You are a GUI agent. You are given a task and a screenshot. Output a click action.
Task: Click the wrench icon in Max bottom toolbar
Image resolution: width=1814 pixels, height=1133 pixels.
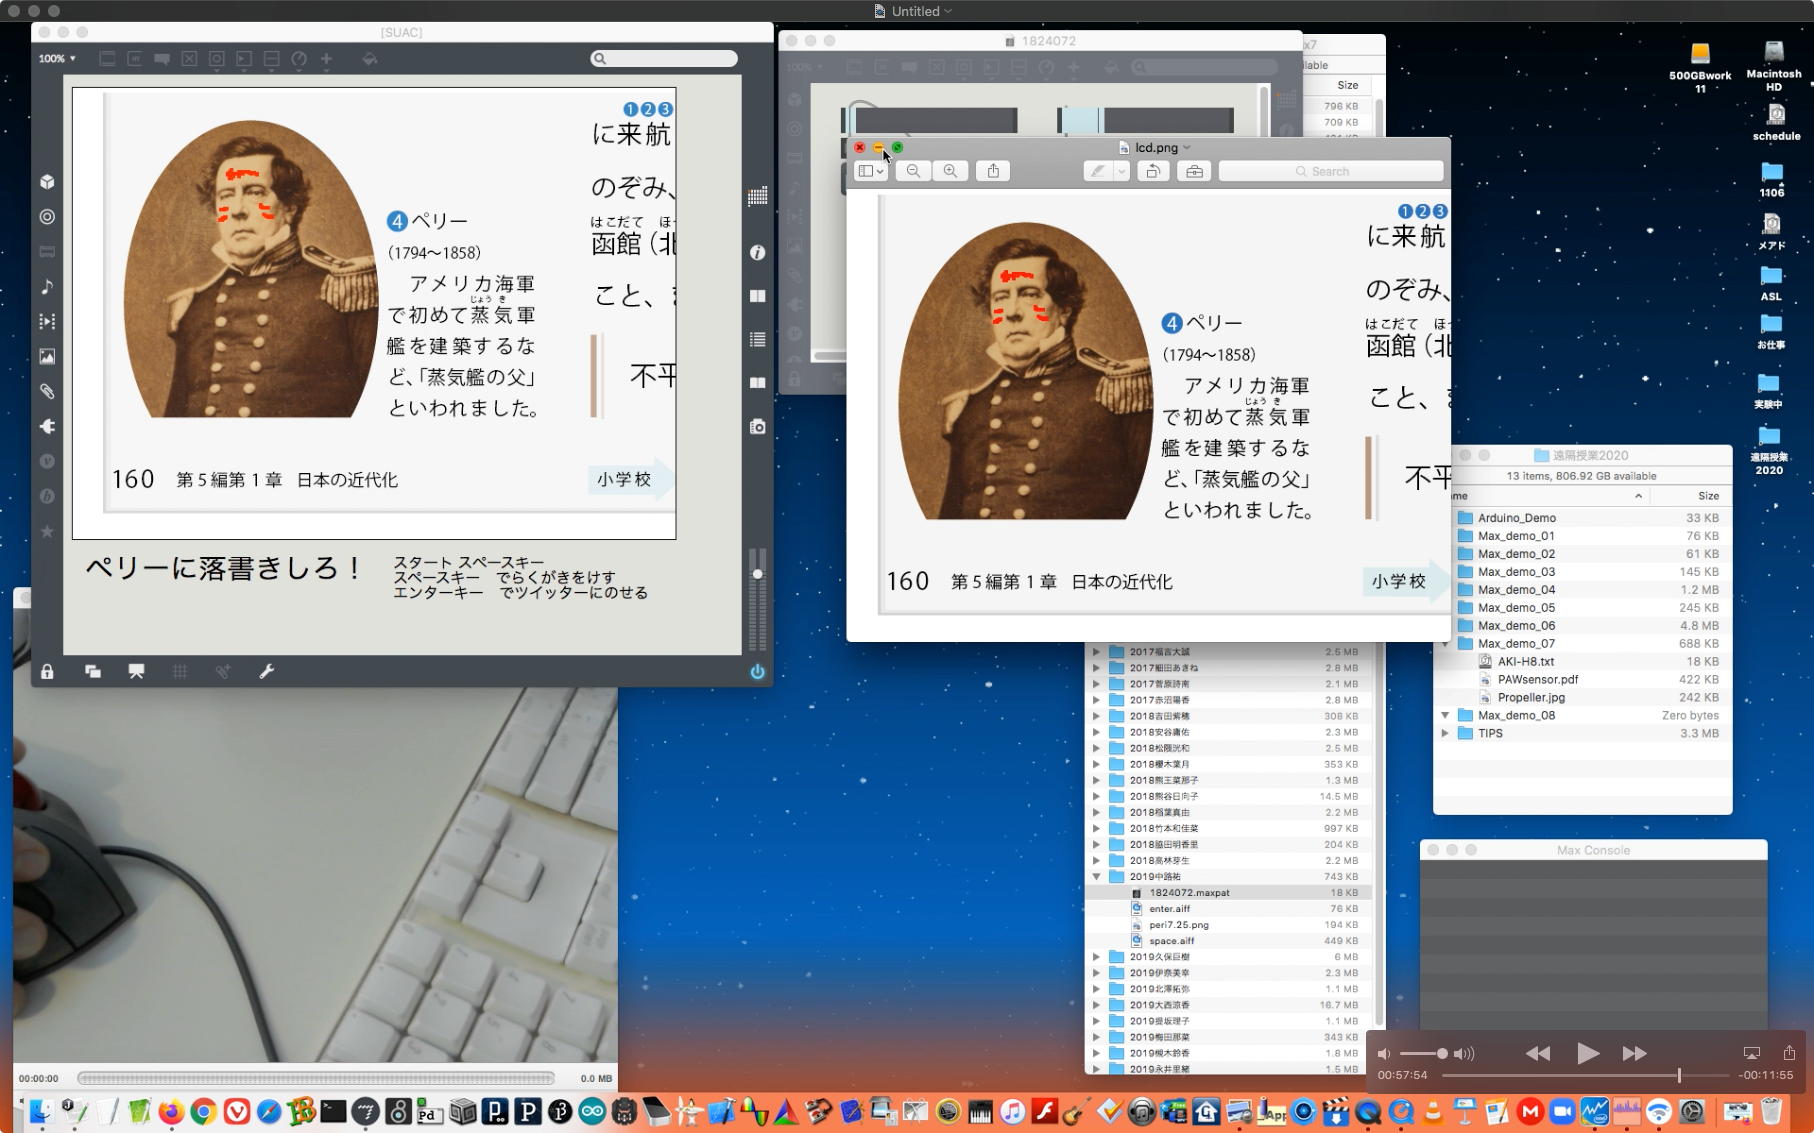tap(267, 672)
